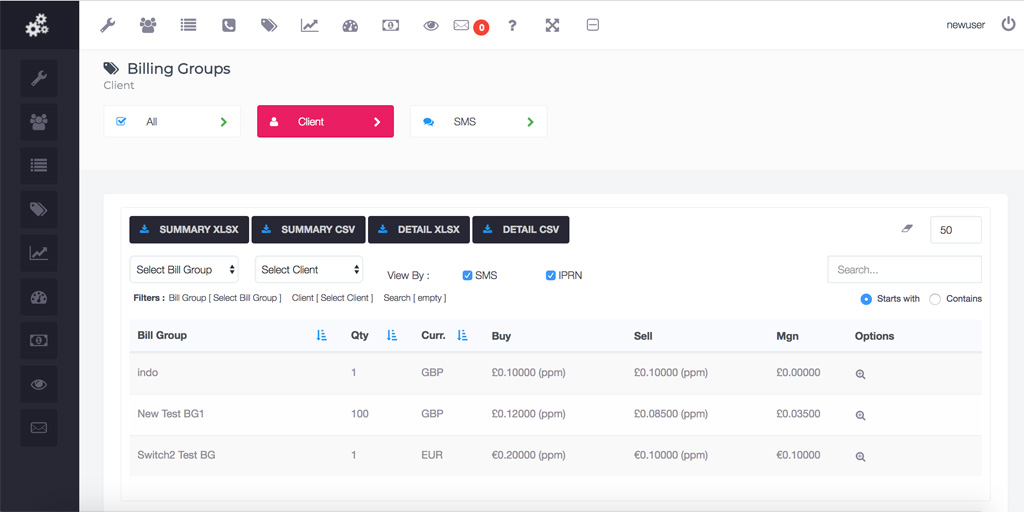
Task: Click the Search input field
Action: [x=904, y=270]
